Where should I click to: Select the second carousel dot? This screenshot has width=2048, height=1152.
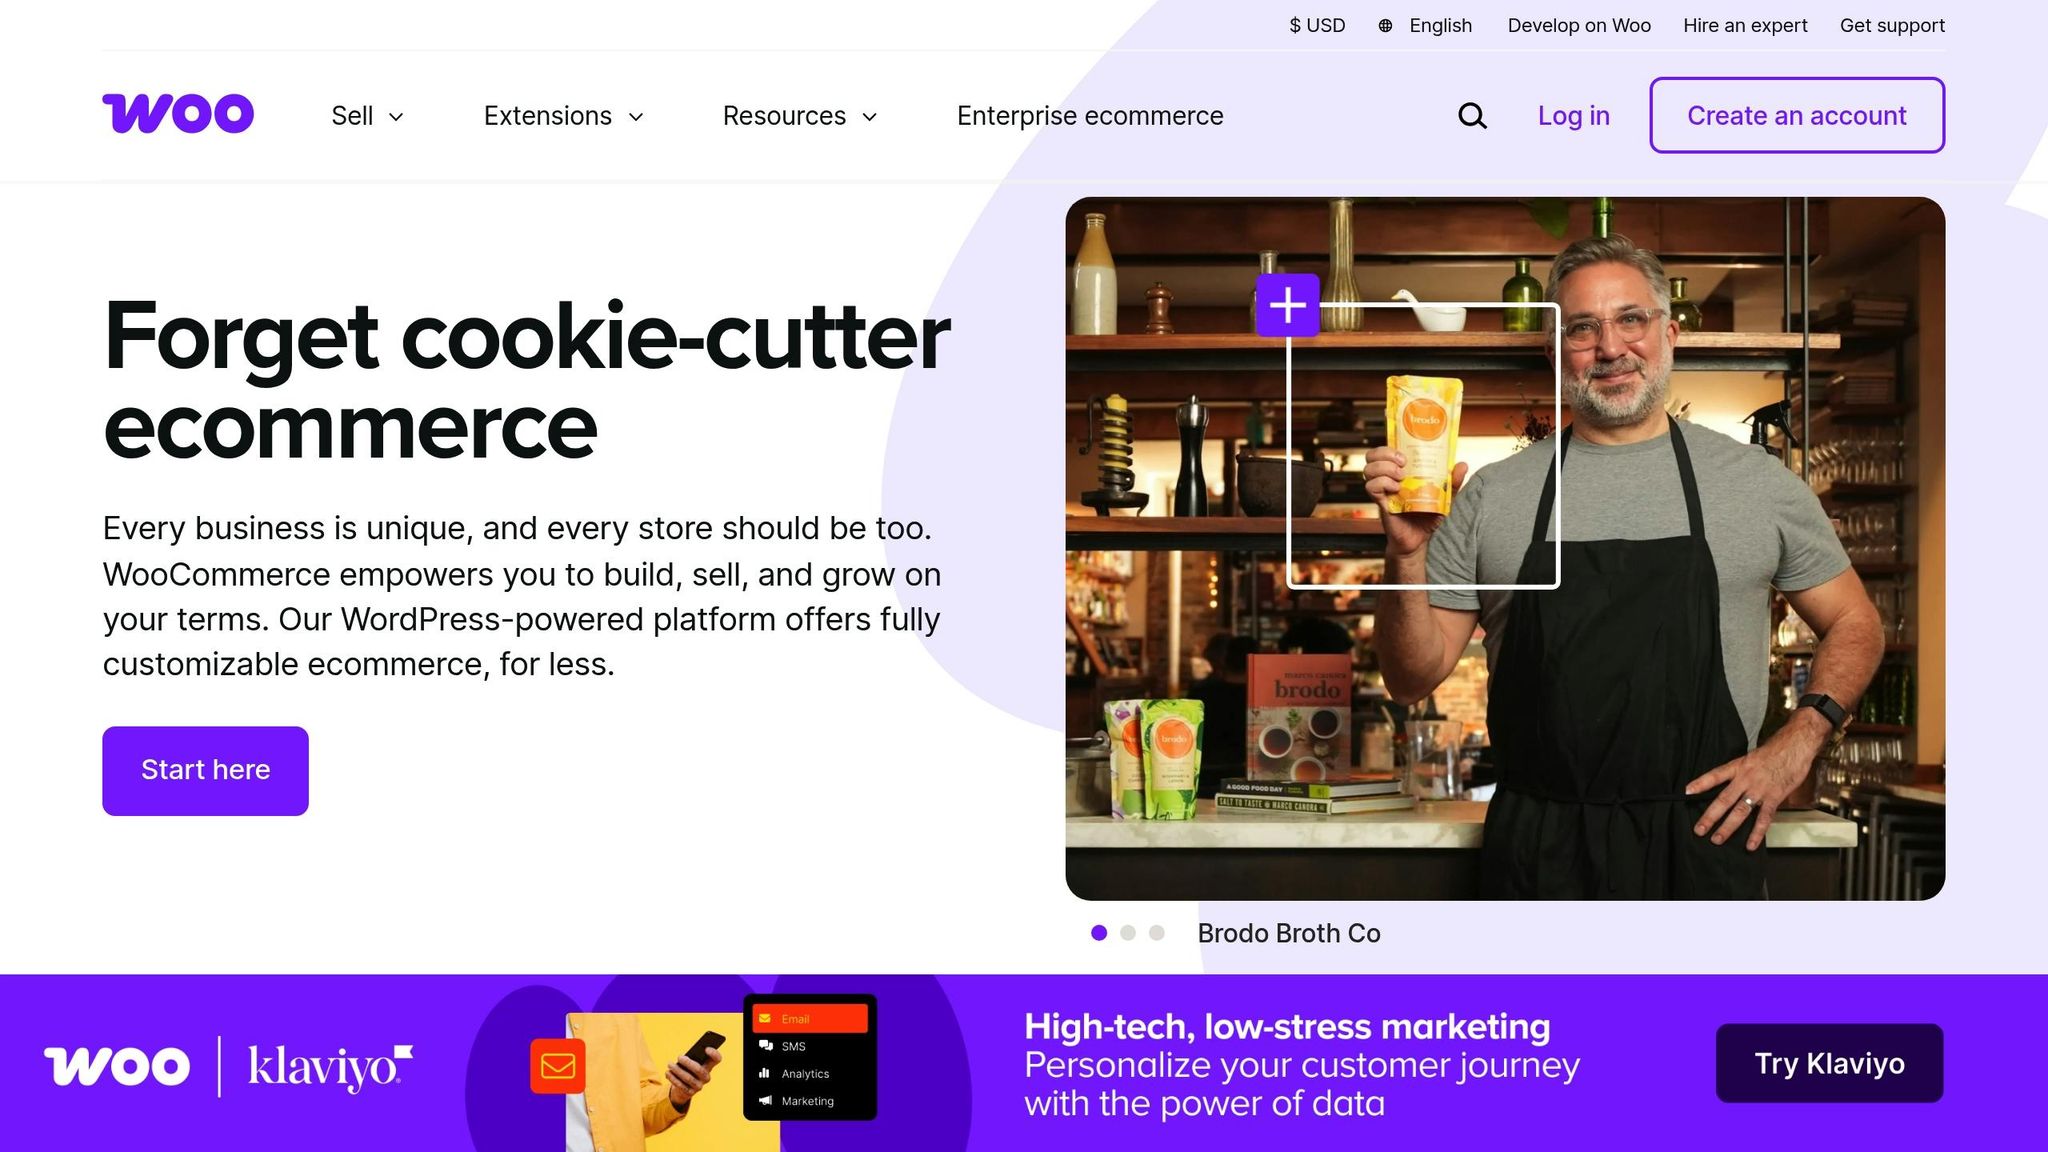click(1128, 933)
